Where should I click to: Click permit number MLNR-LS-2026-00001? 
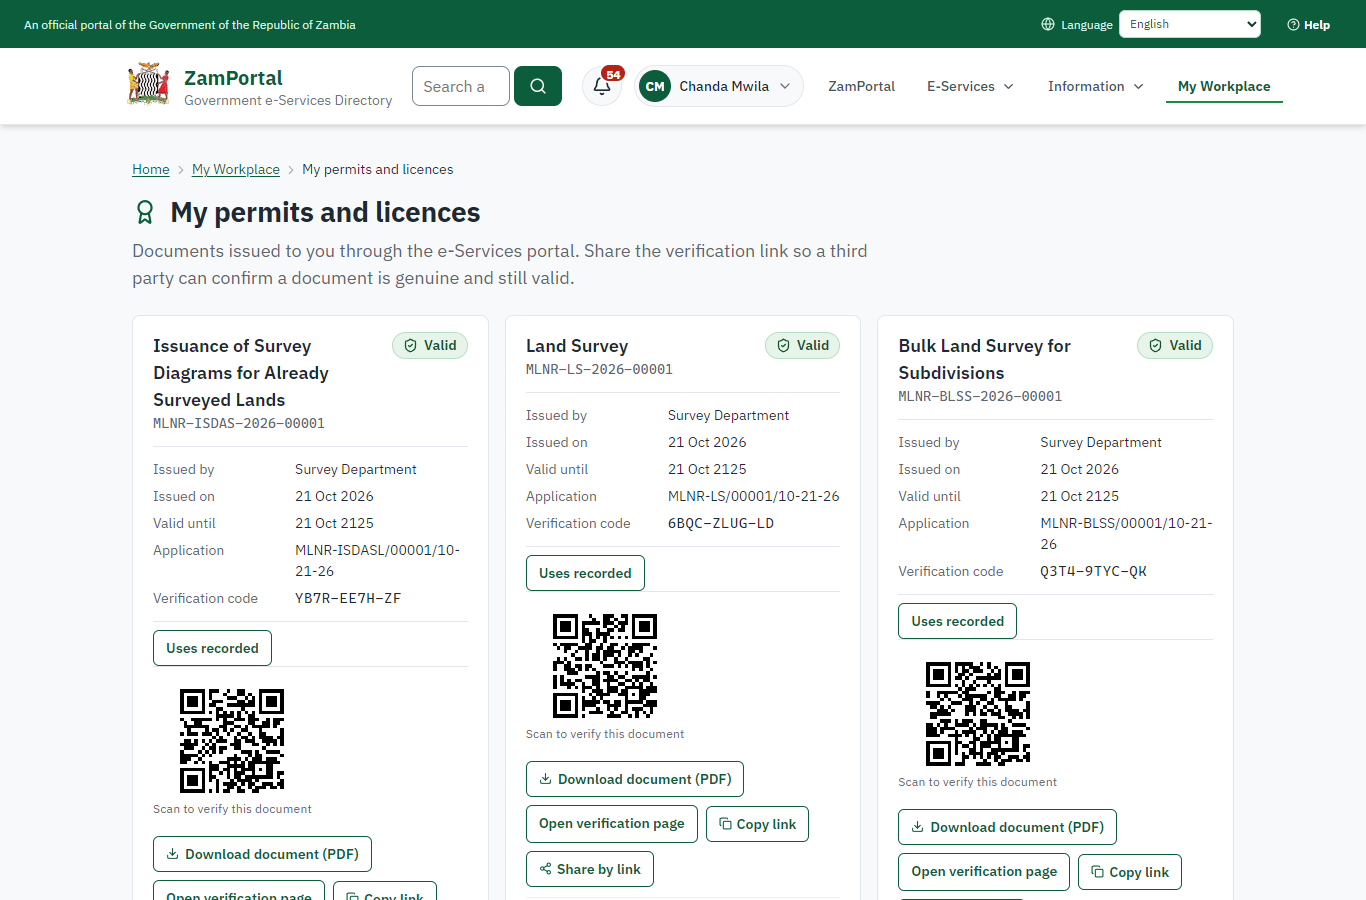pos(599,369)
